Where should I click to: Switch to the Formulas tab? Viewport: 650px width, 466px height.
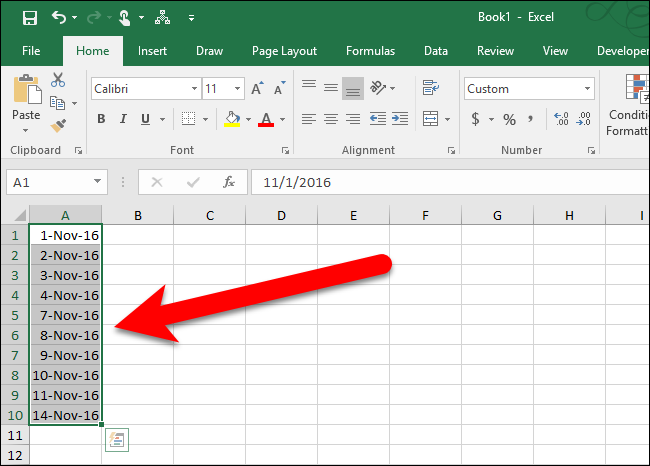tap(370, 51)
